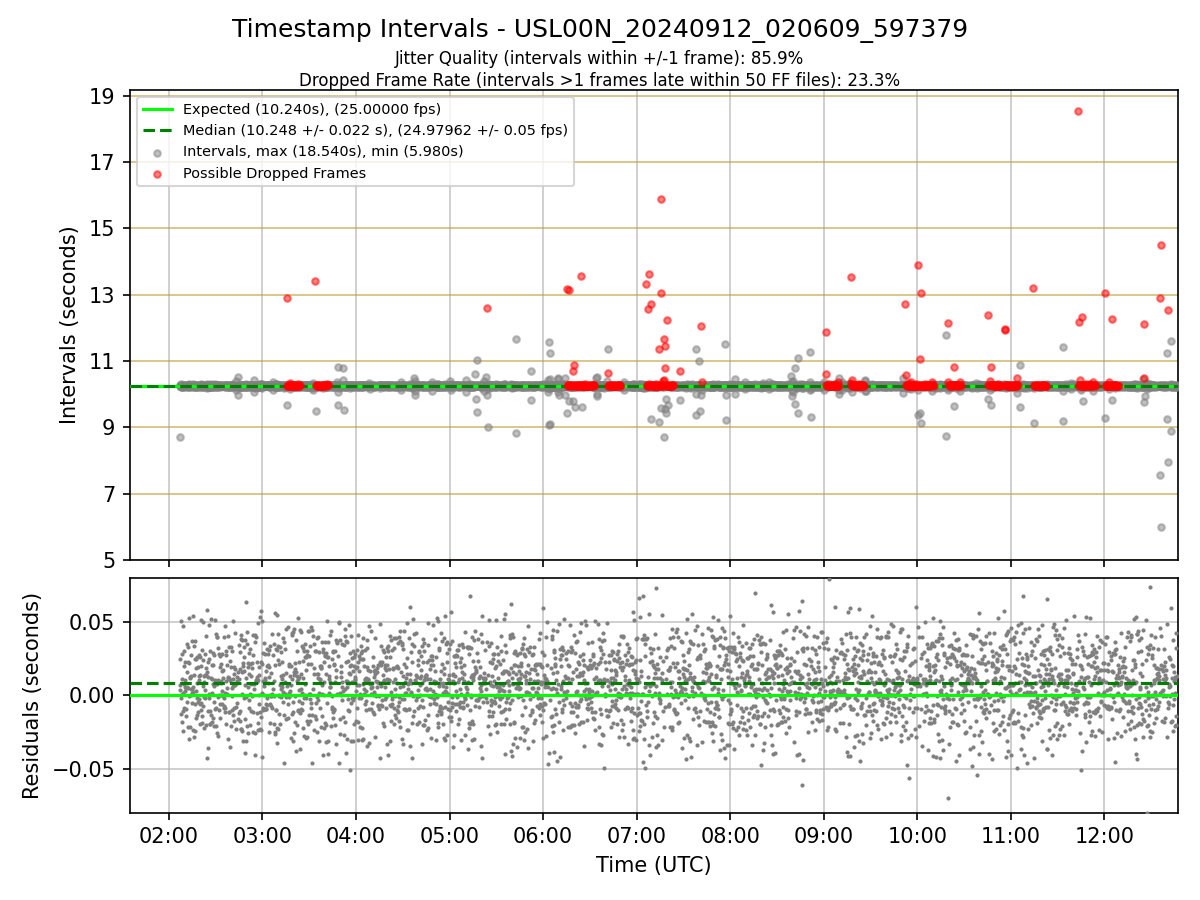Click the 18.540s maximum outlier red point

[1078, 111]
